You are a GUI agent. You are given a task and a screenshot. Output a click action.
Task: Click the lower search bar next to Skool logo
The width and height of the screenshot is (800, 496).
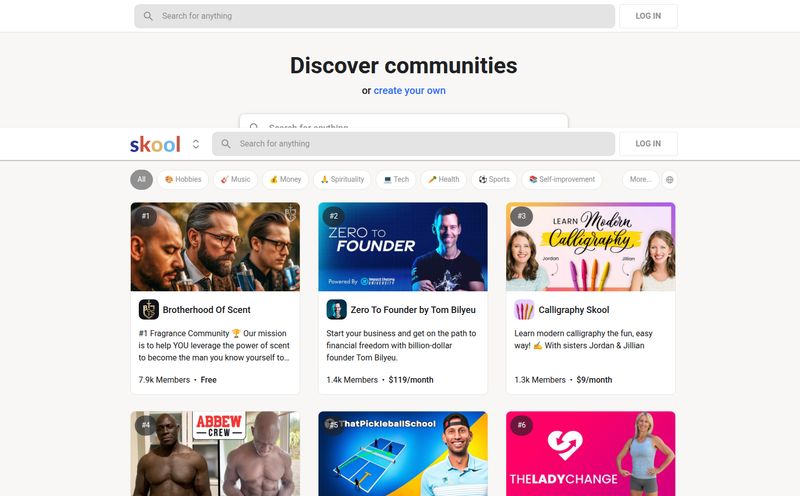413,144
